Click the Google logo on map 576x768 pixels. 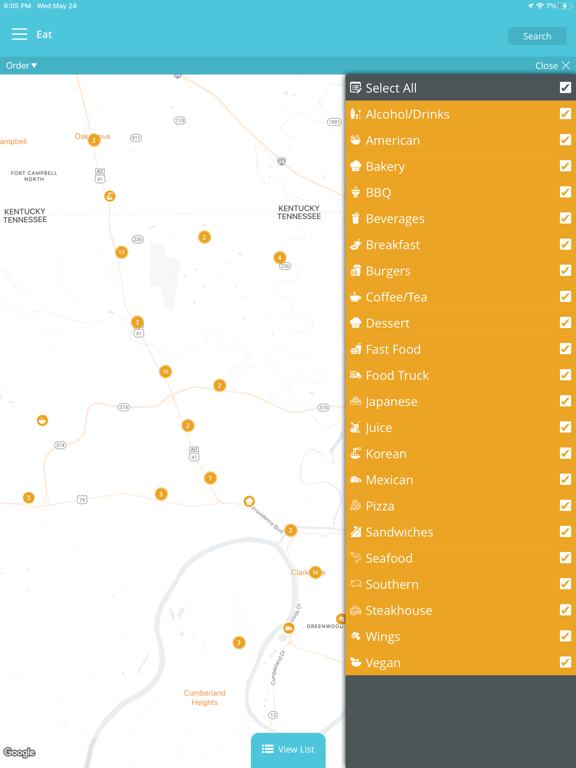pyautogui.click(x=19, y=752)
